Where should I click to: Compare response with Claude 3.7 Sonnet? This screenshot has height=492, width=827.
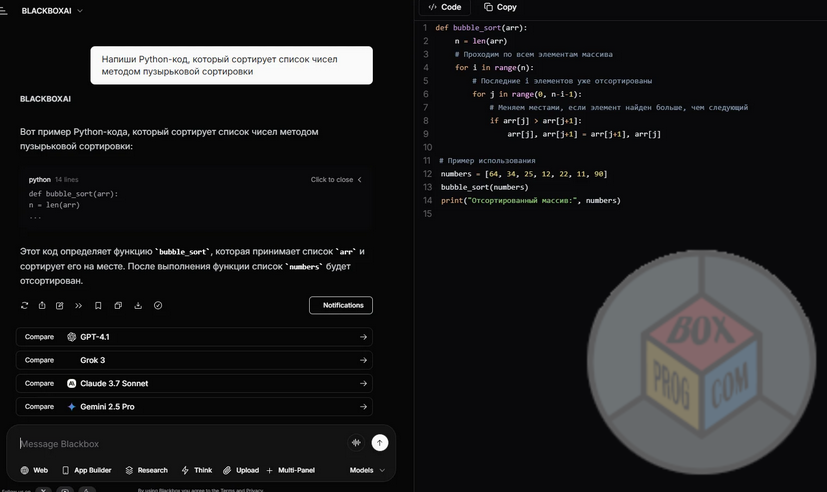click(195, 384)
